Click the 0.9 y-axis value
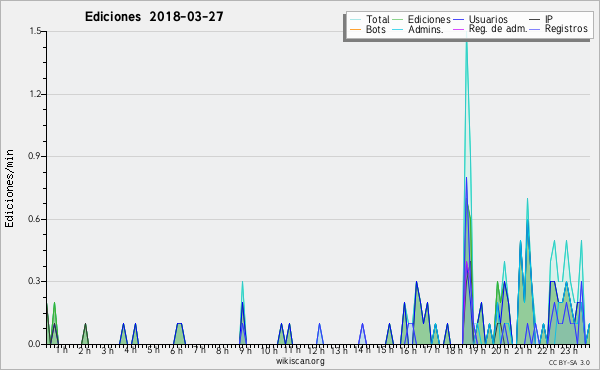 (34, 156)
